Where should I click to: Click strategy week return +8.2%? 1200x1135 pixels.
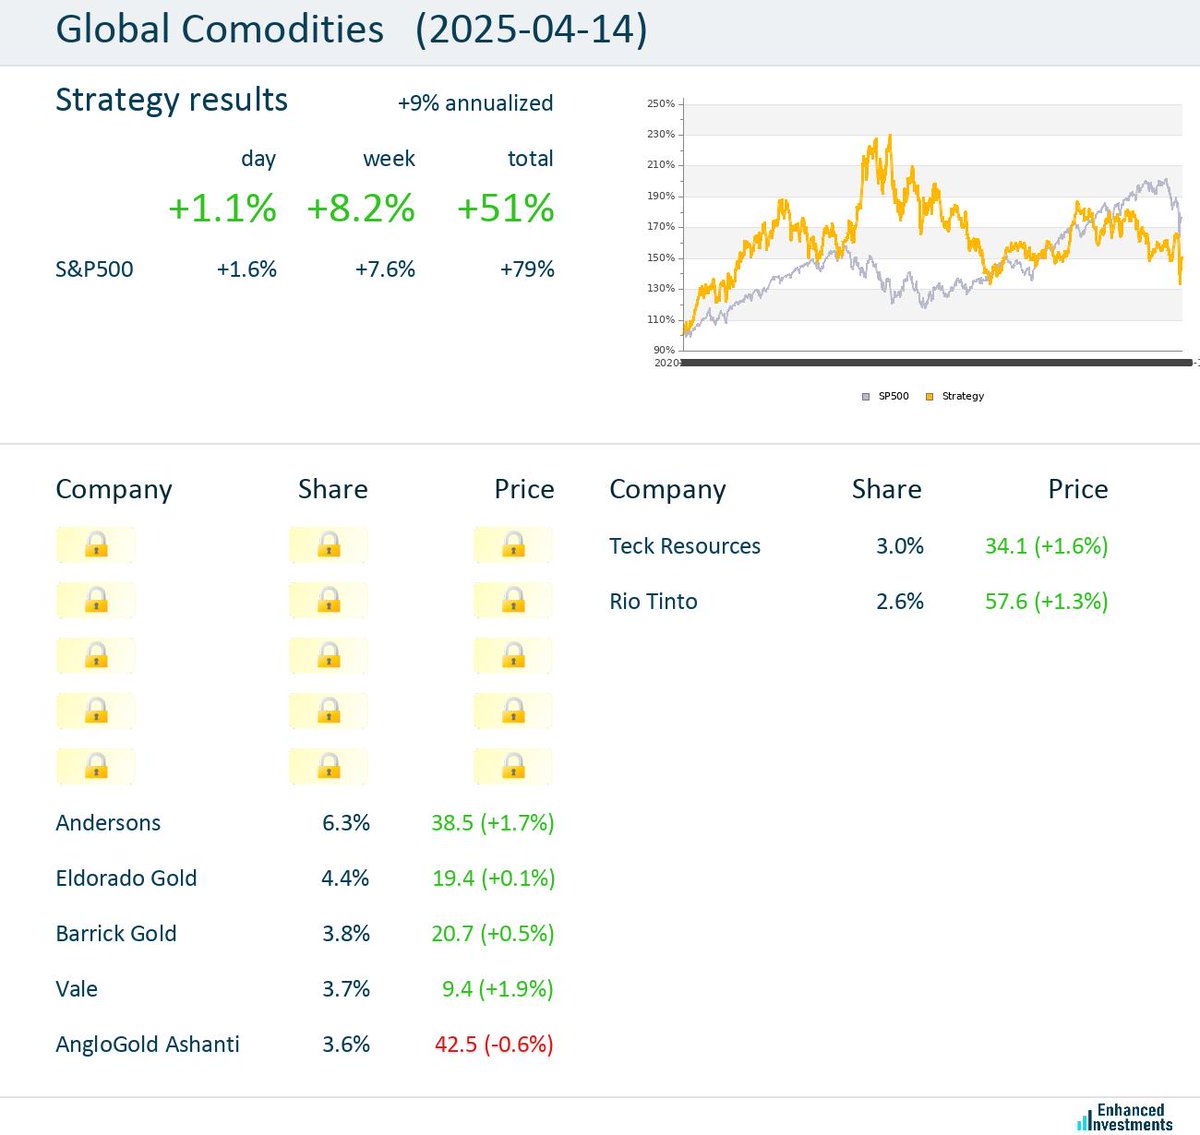click(x=360, y=208)
